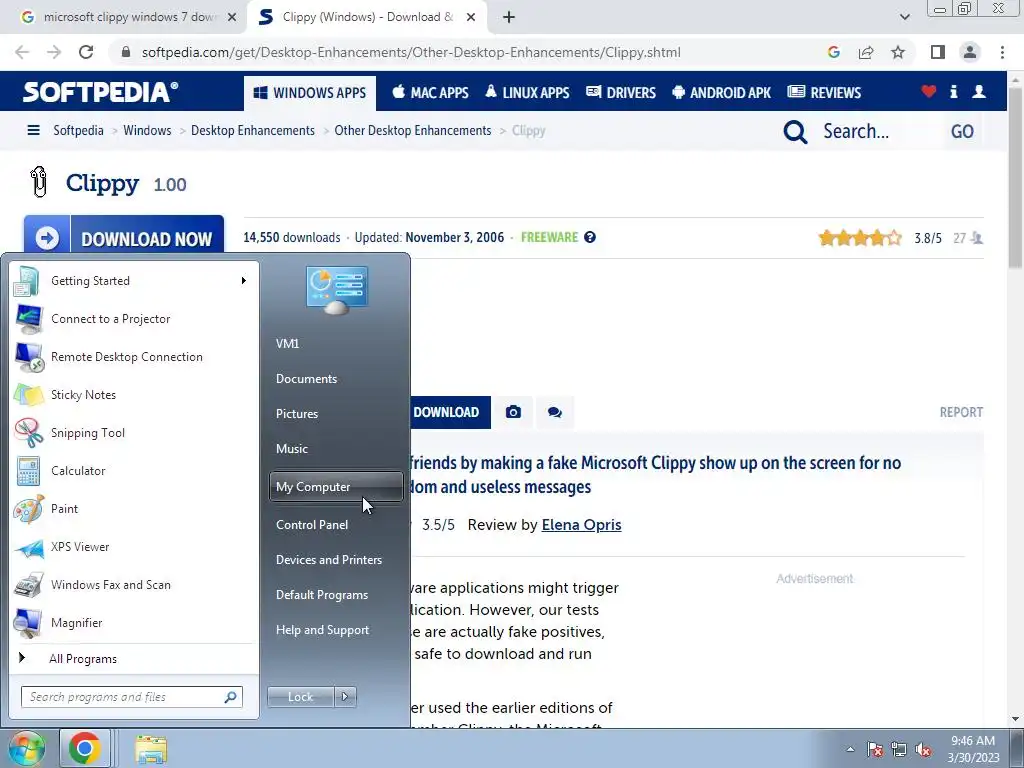This screenshot has width=1024, height=768.
Task: Toggle Chrome side panel
Action: click(938, 52)
